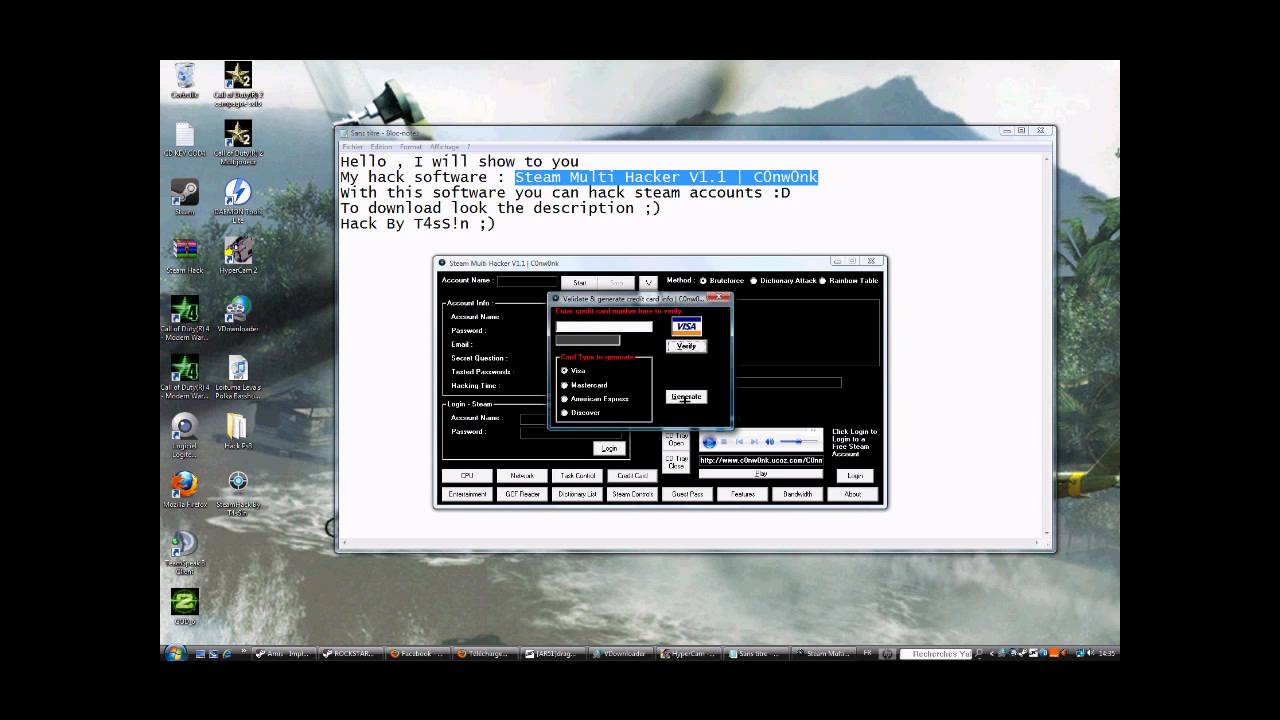Click the c0nw0nk.ucoz.com URL field

tap(761, 461)
